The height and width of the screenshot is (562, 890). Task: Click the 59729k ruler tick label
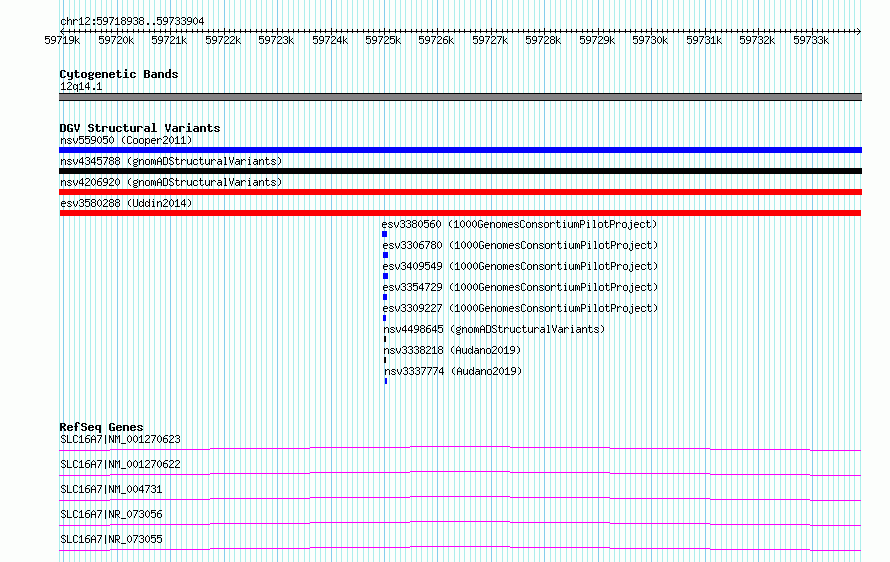597,40
